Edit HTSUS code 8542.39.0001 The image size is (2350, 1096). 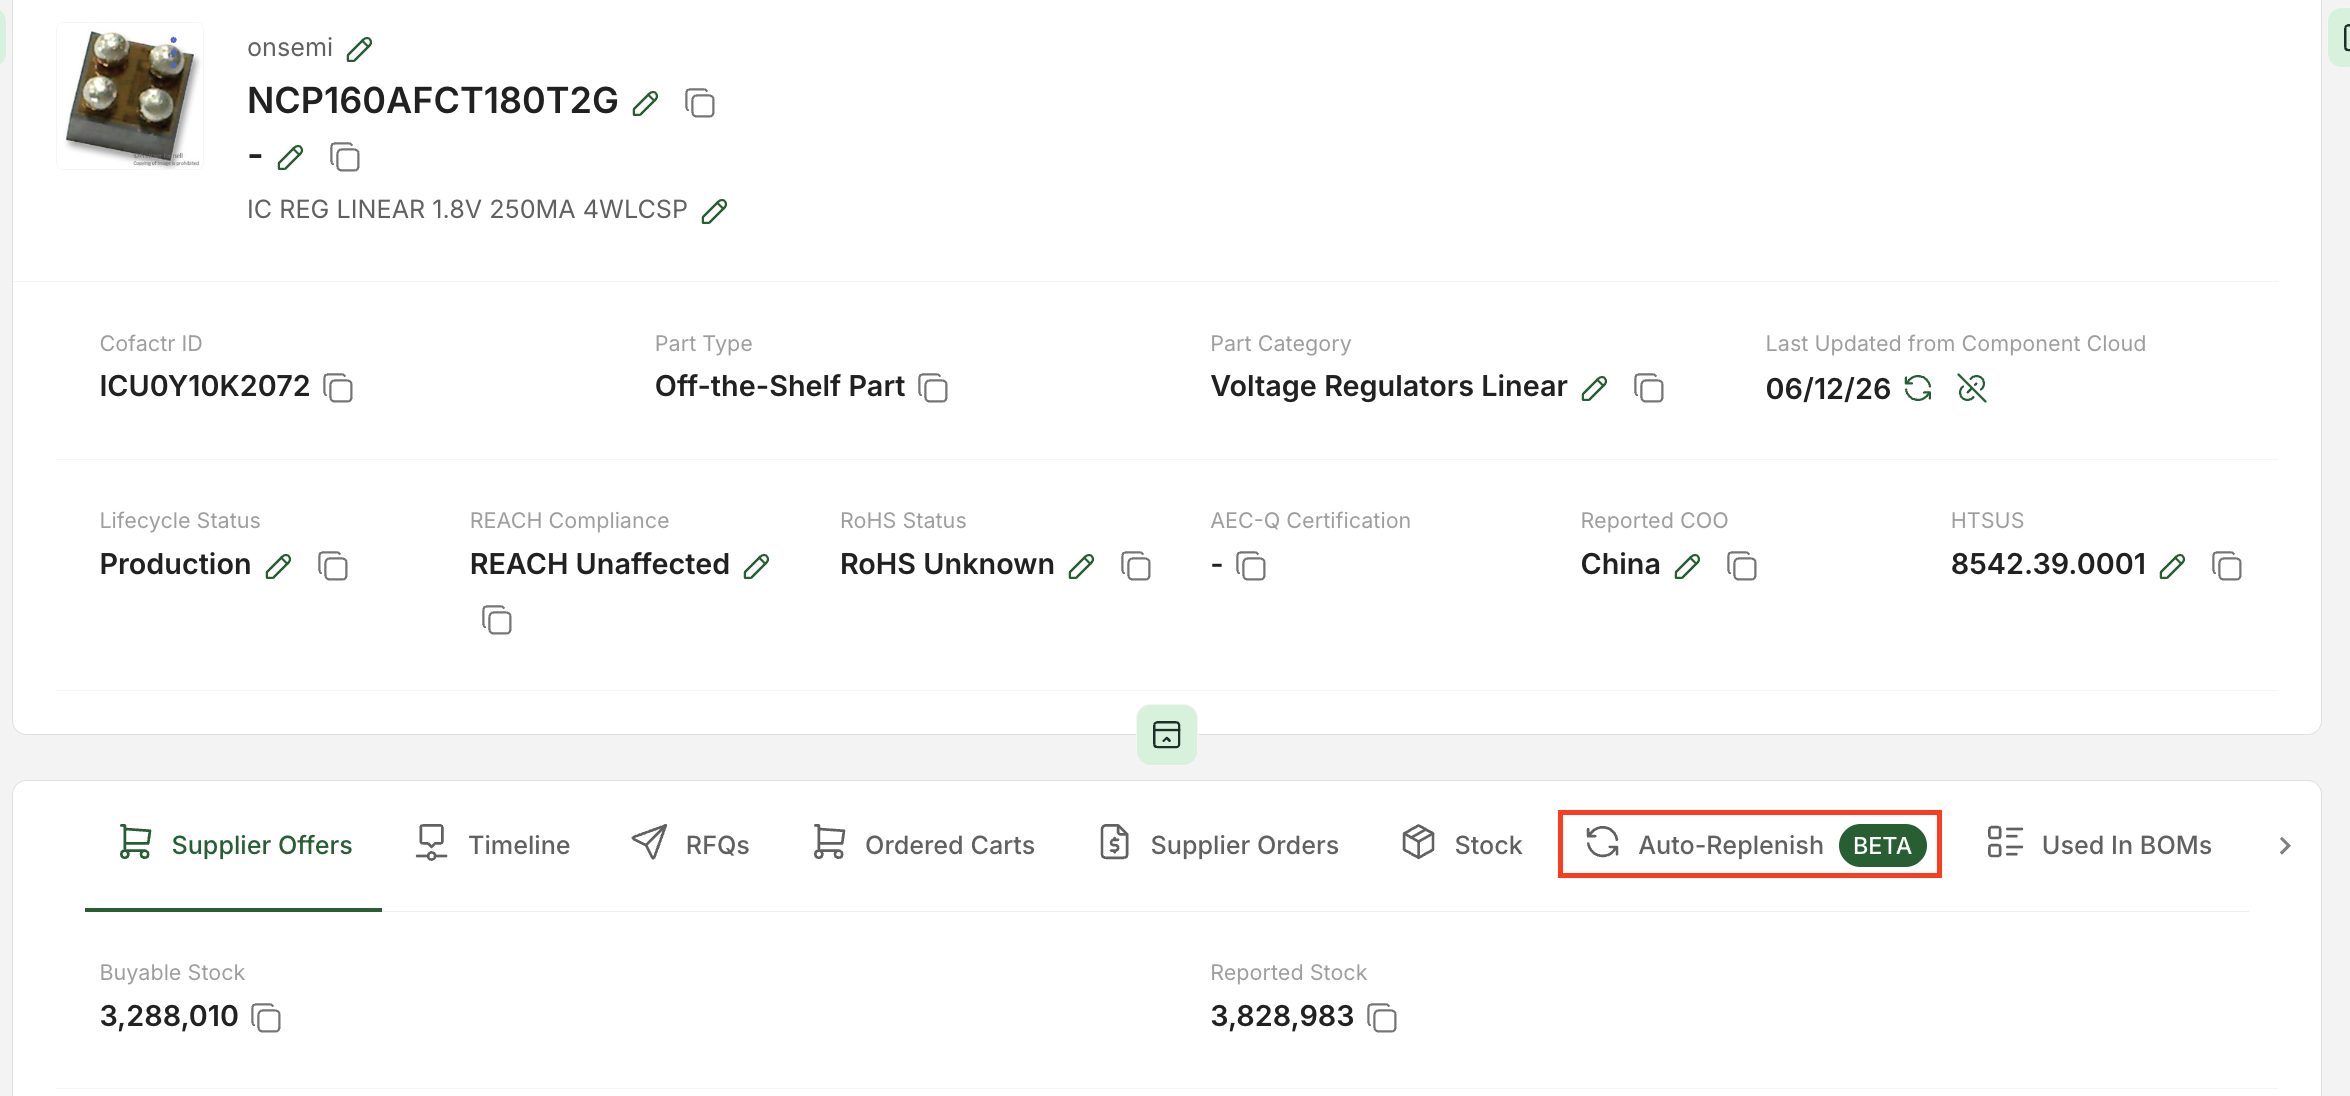click(x=2173, y=566)
